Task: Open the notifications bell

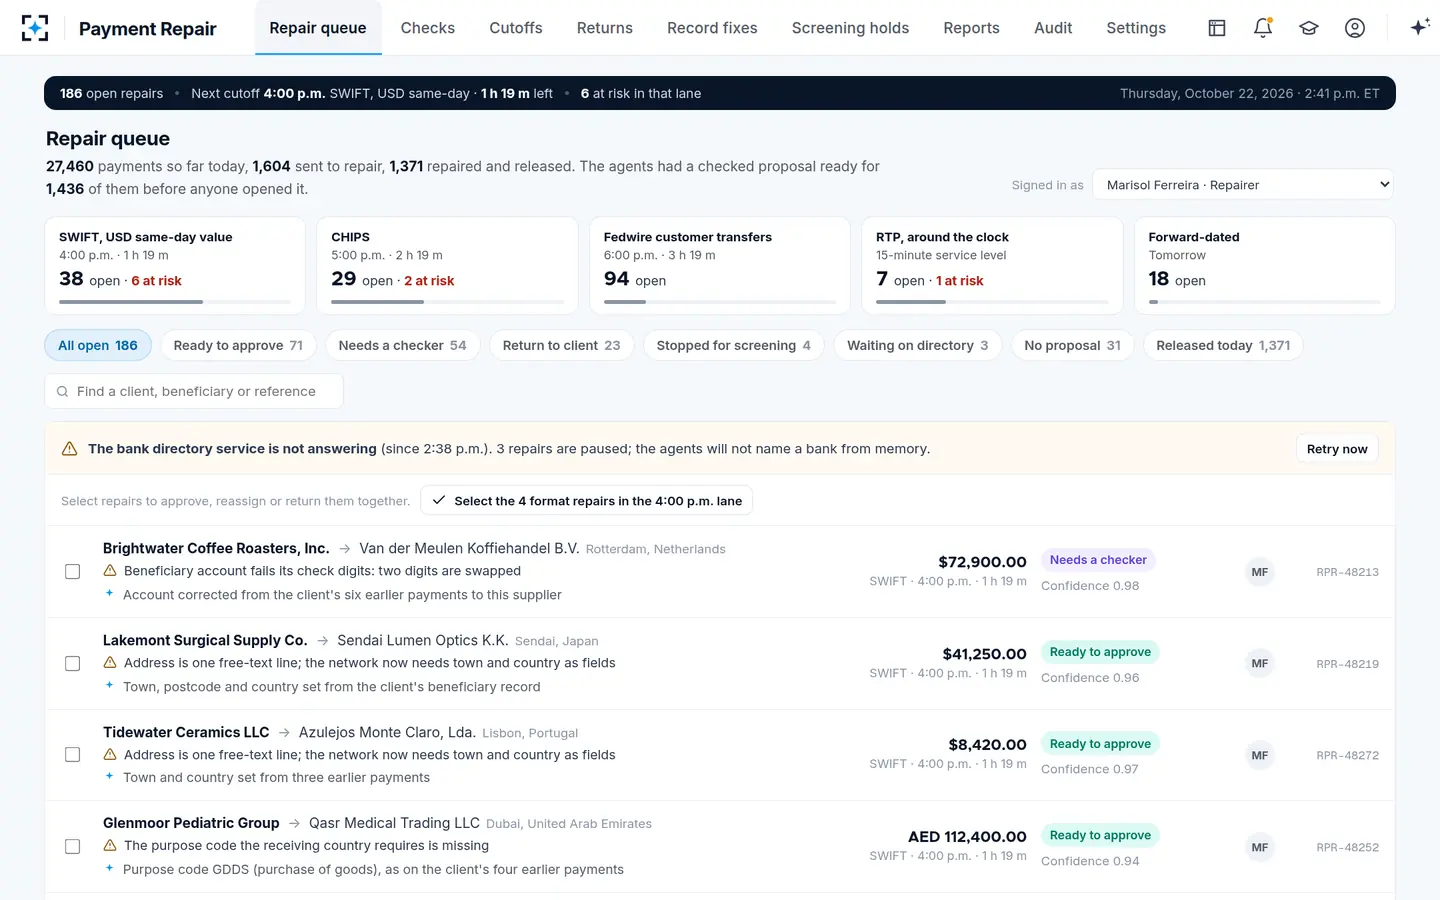Action: (1263, 28)
